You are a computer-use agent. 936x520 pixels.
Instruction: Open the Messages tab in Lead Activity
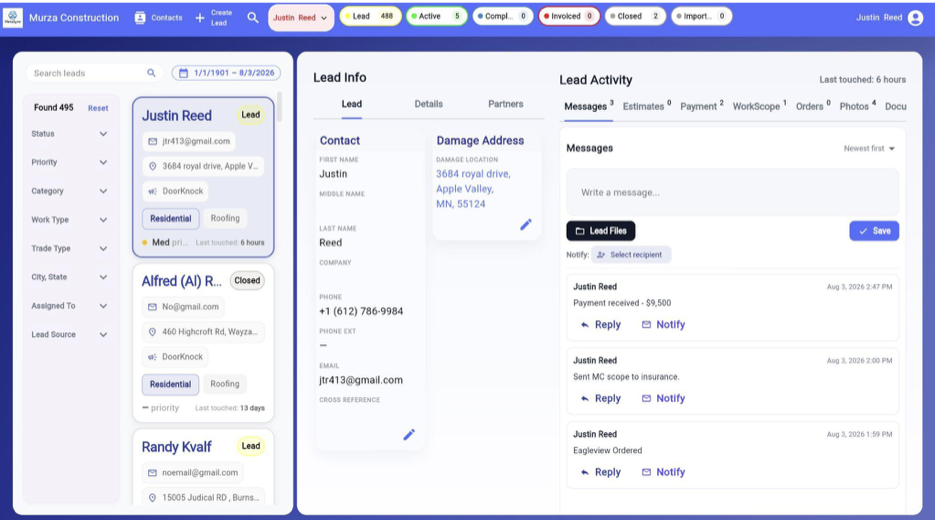589,106
